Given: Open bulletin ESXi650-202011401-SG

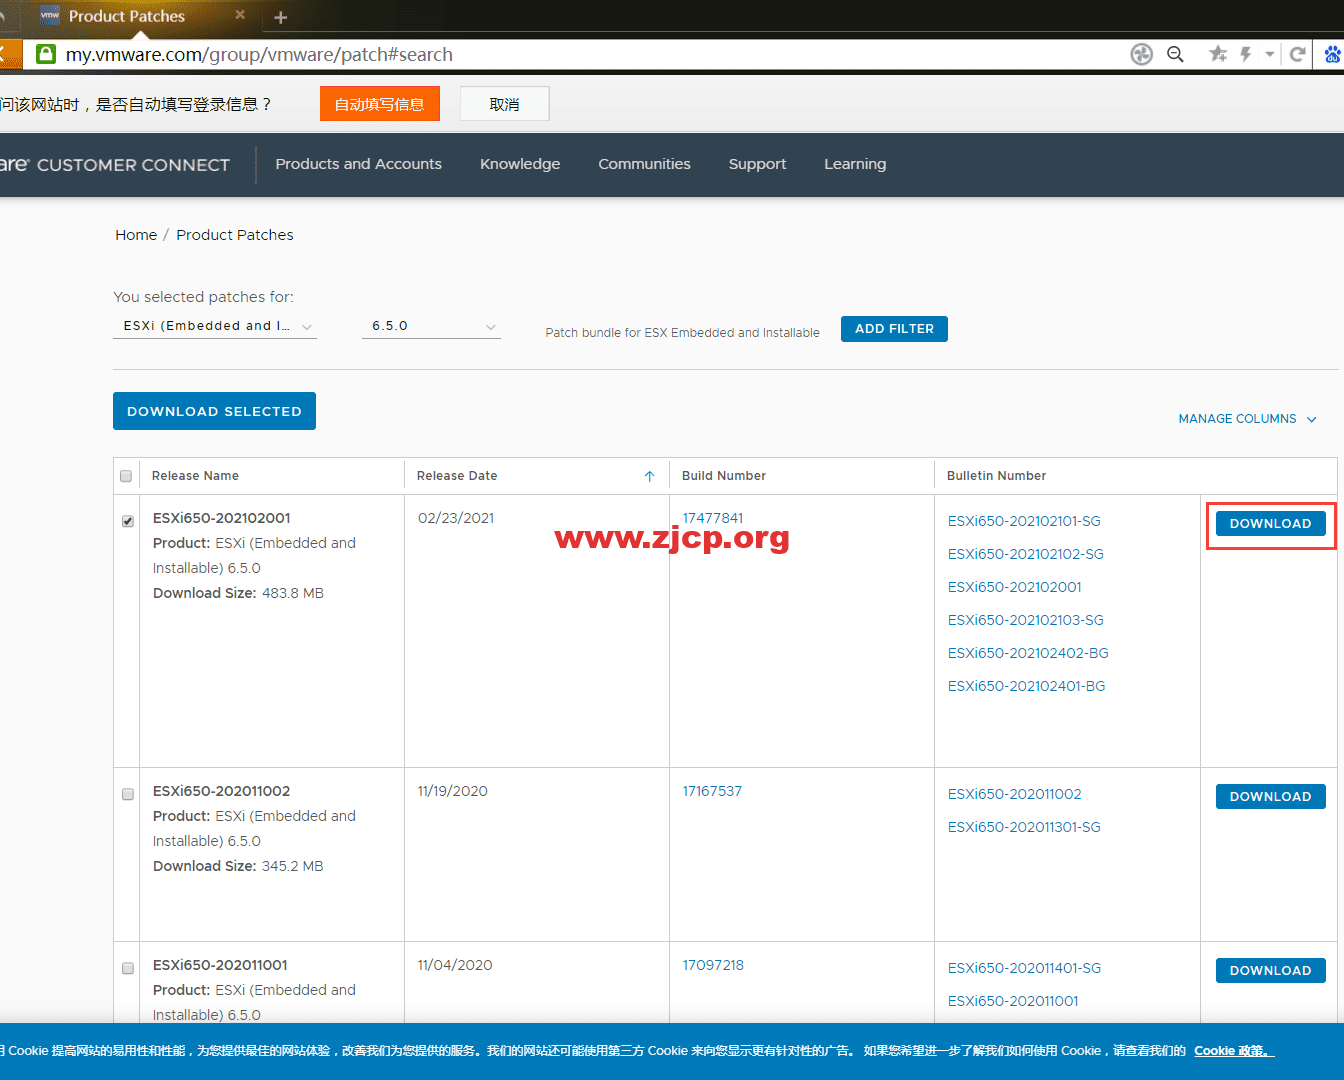Looking at the screenshot, I should point(1024,968).
